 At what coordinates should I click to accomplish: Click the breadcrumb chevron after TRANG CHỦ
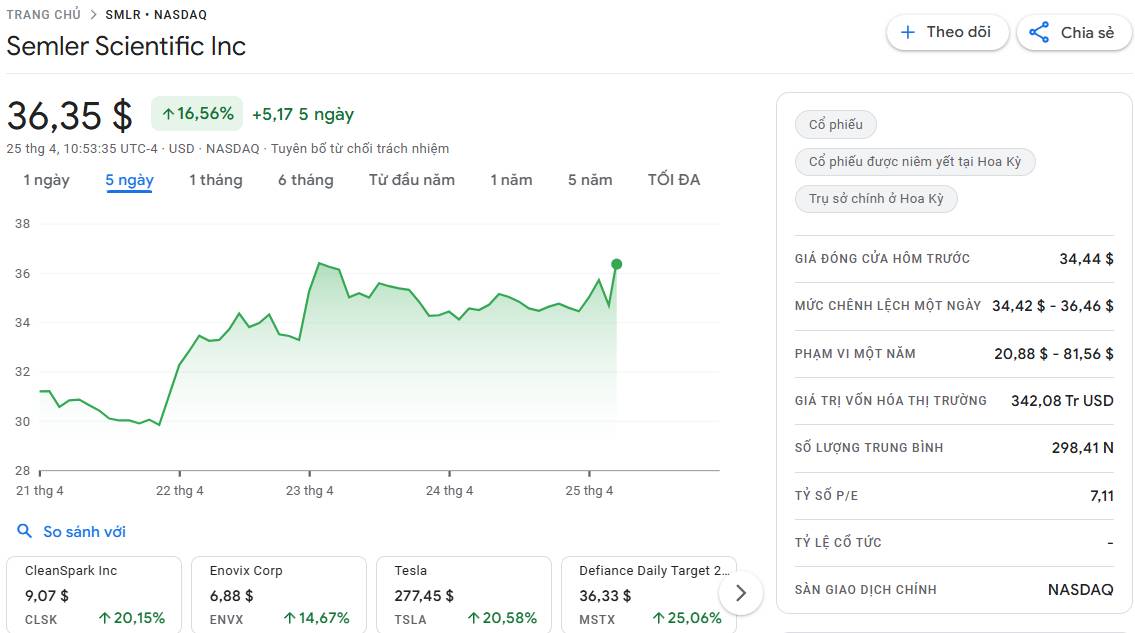pyautogui.click(x=93, y=15)
